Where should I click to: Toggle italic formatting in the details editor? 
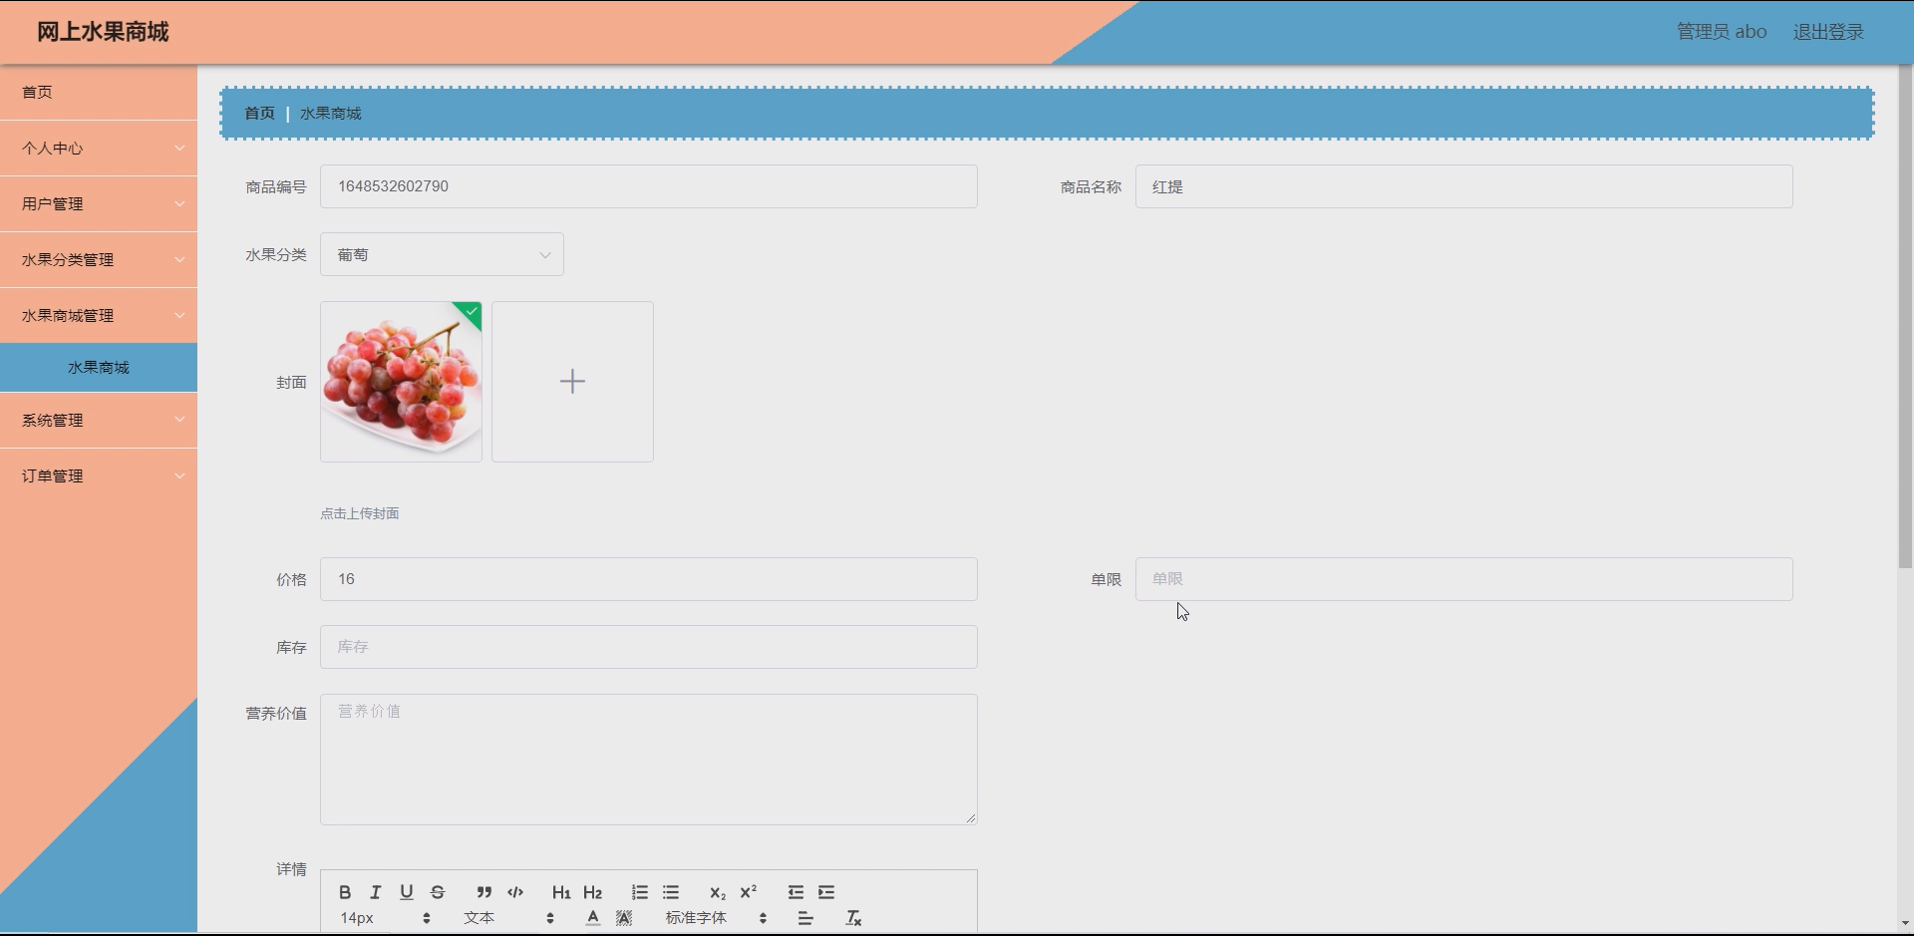(375, 892)
